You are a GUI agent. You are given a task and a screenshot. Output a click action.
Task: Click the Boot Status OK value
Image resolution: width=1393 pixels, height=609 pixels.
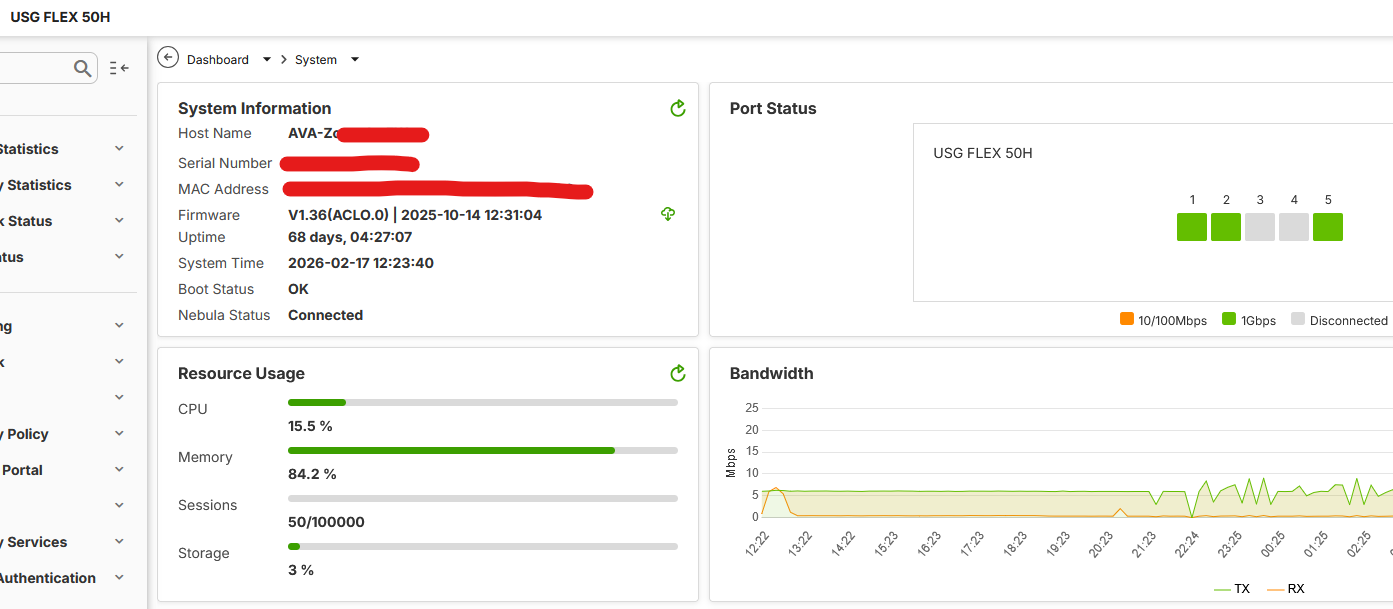(298, 289)
